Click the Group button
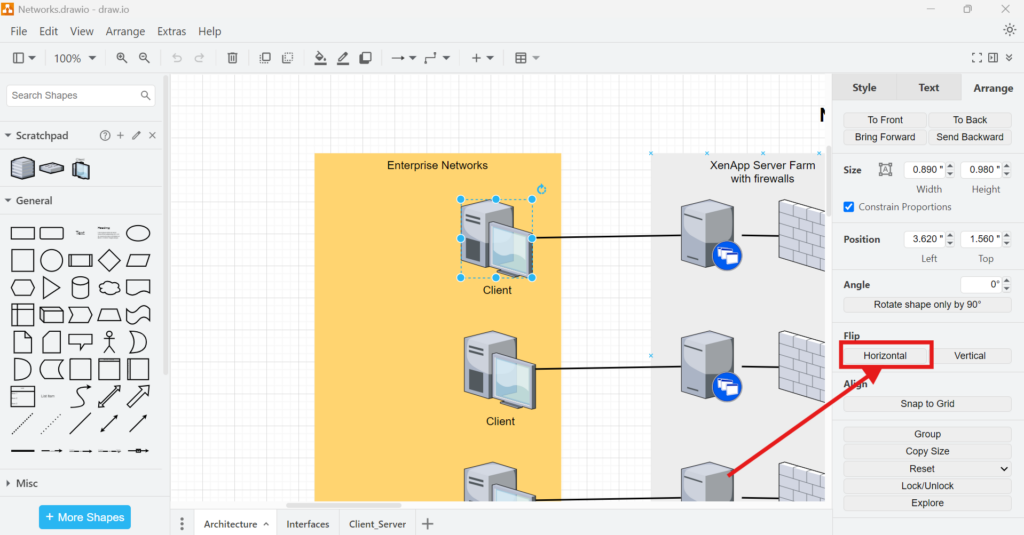The width and height of the screenshot is (1024, 535). click(x=927, y=434)
